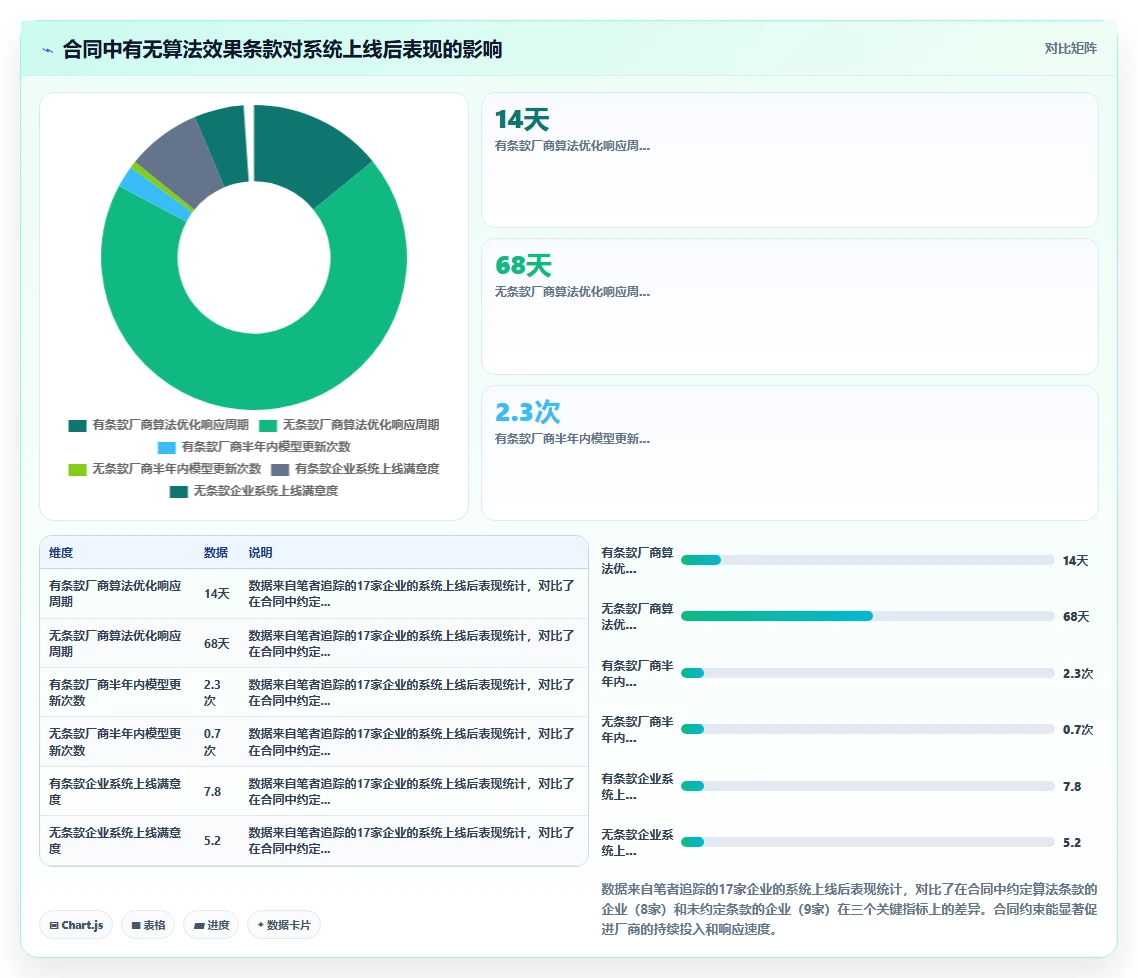Click the 5.2 progress bar
The width and height of the screenshot is (1138, 978).
point(867,842)
